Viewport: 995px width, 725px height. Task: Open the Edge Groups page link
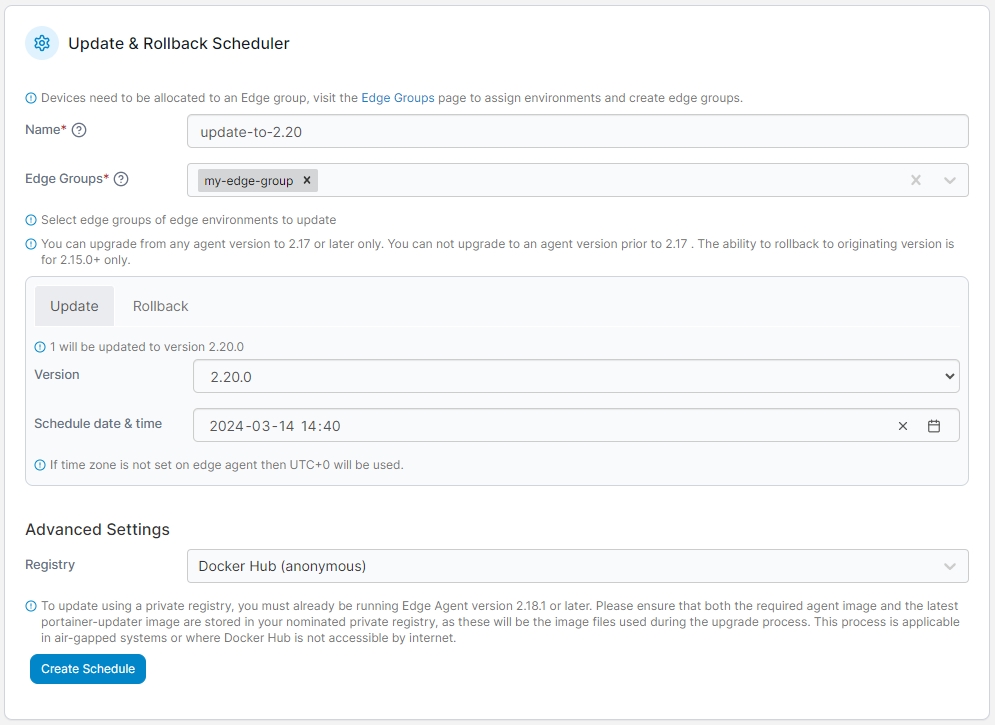pyautogui.click(x=398, y=98)
